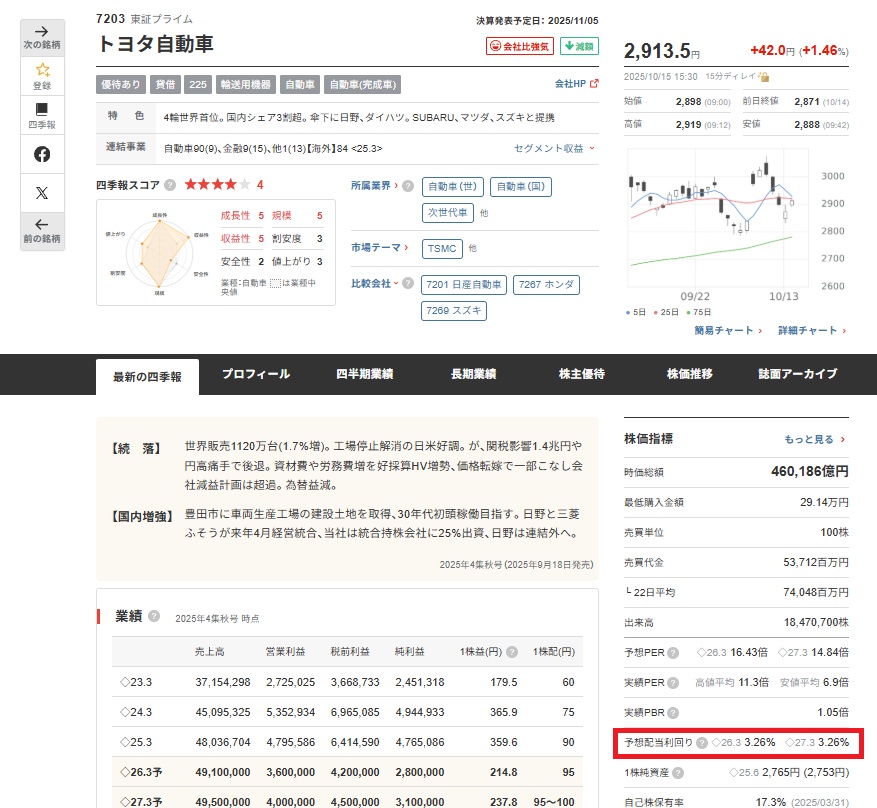The image size is (877, 808).
Task: Click the 詳細チャート link
Action: (x=811, y=331)
